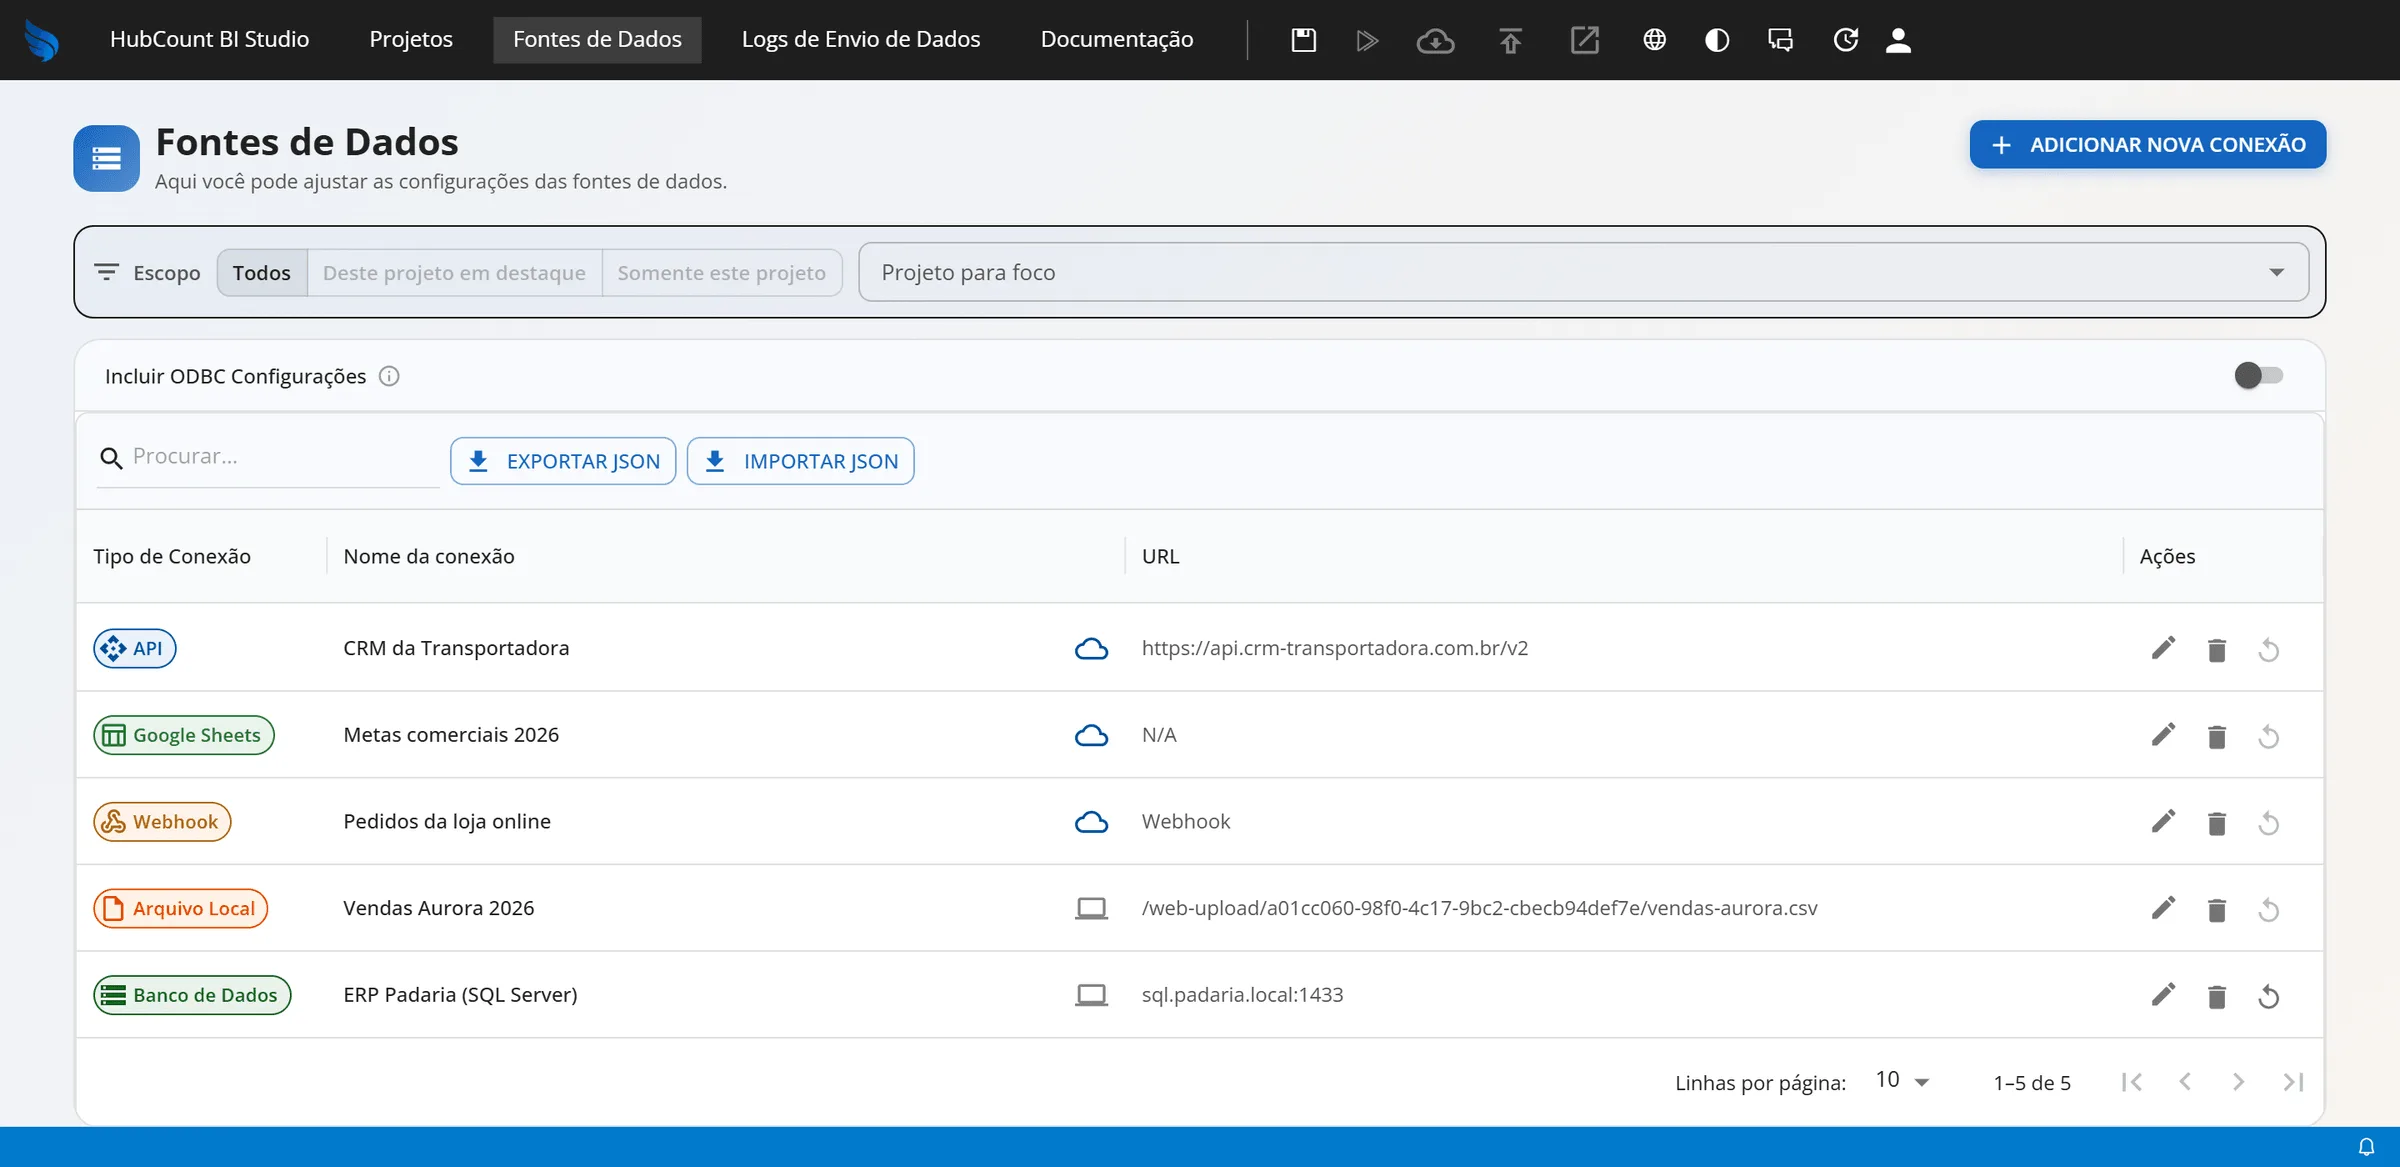Click the Escopo filter icon

[x=106, y=272]
